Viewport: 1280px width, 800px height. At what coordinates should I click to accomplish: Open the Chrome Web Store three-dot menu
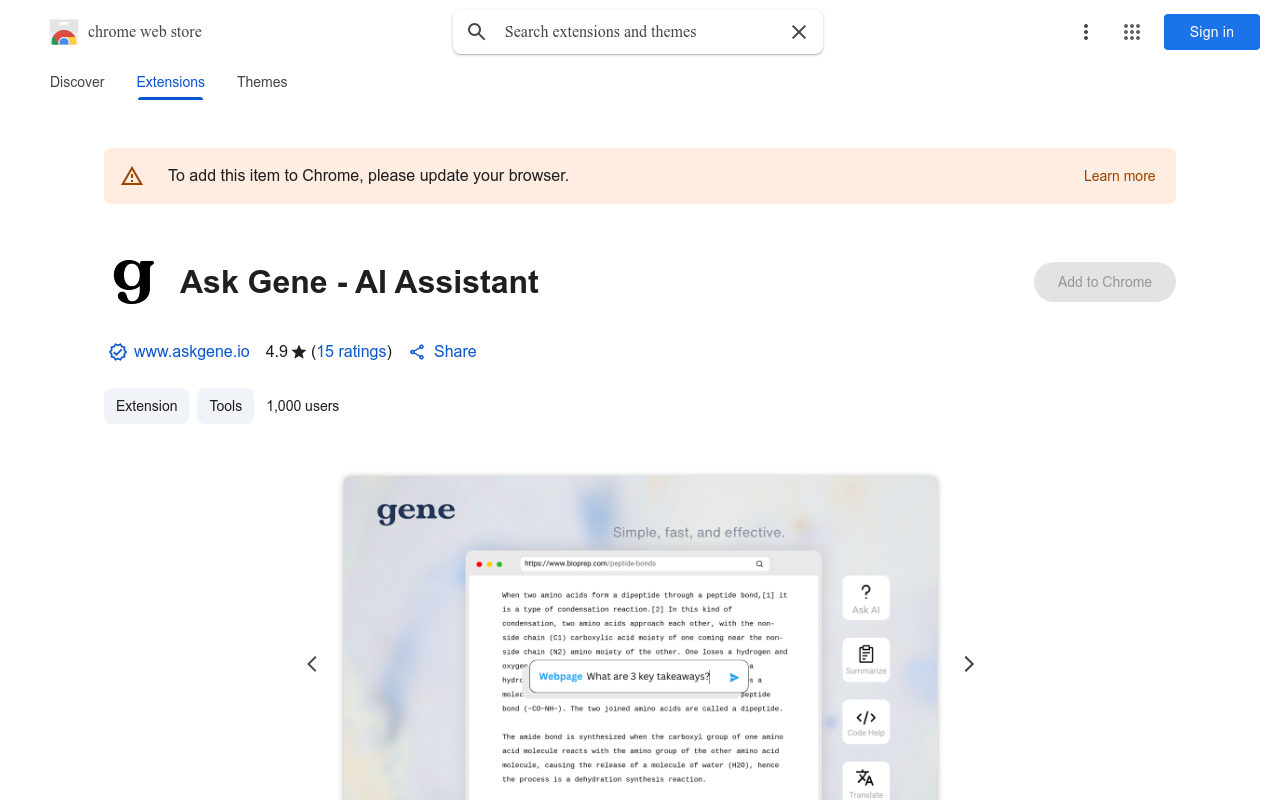click(1085, 32)
